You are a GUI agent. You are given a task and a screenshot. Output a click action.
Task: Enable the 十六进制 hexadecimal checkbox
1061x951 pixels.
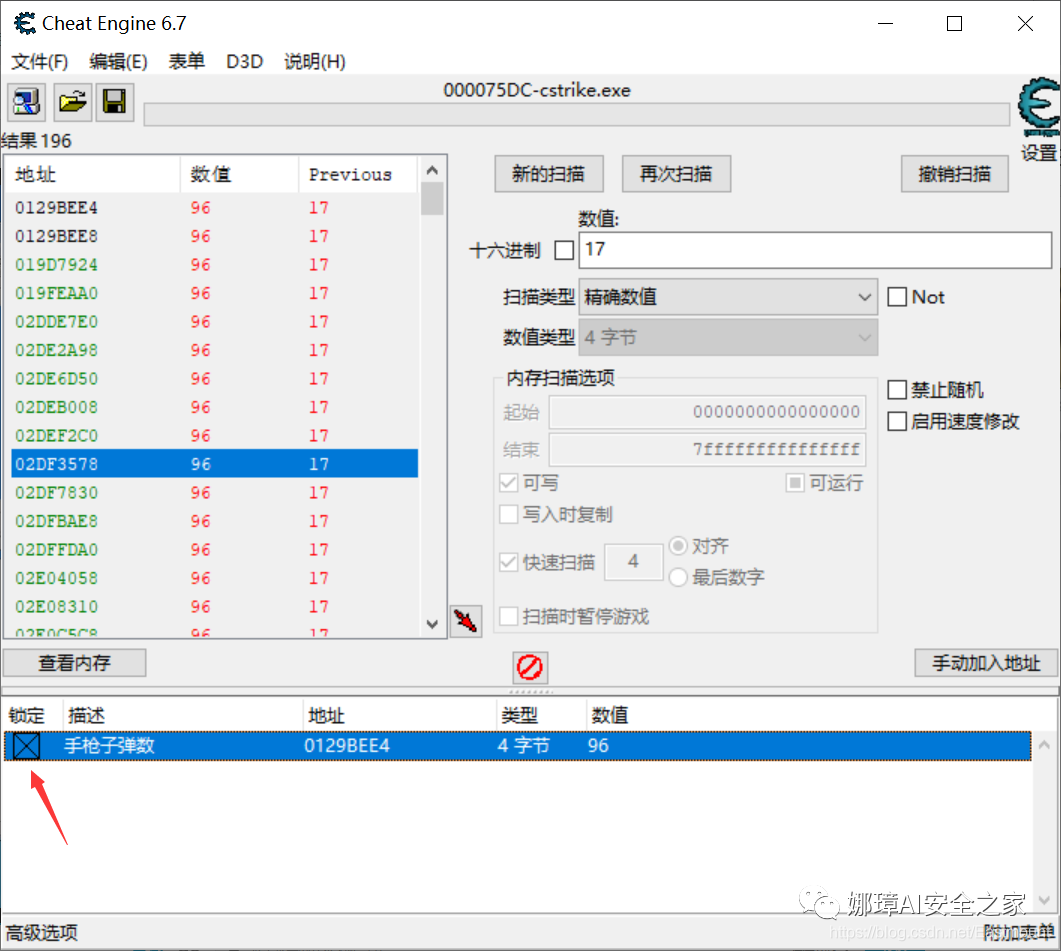564,250
